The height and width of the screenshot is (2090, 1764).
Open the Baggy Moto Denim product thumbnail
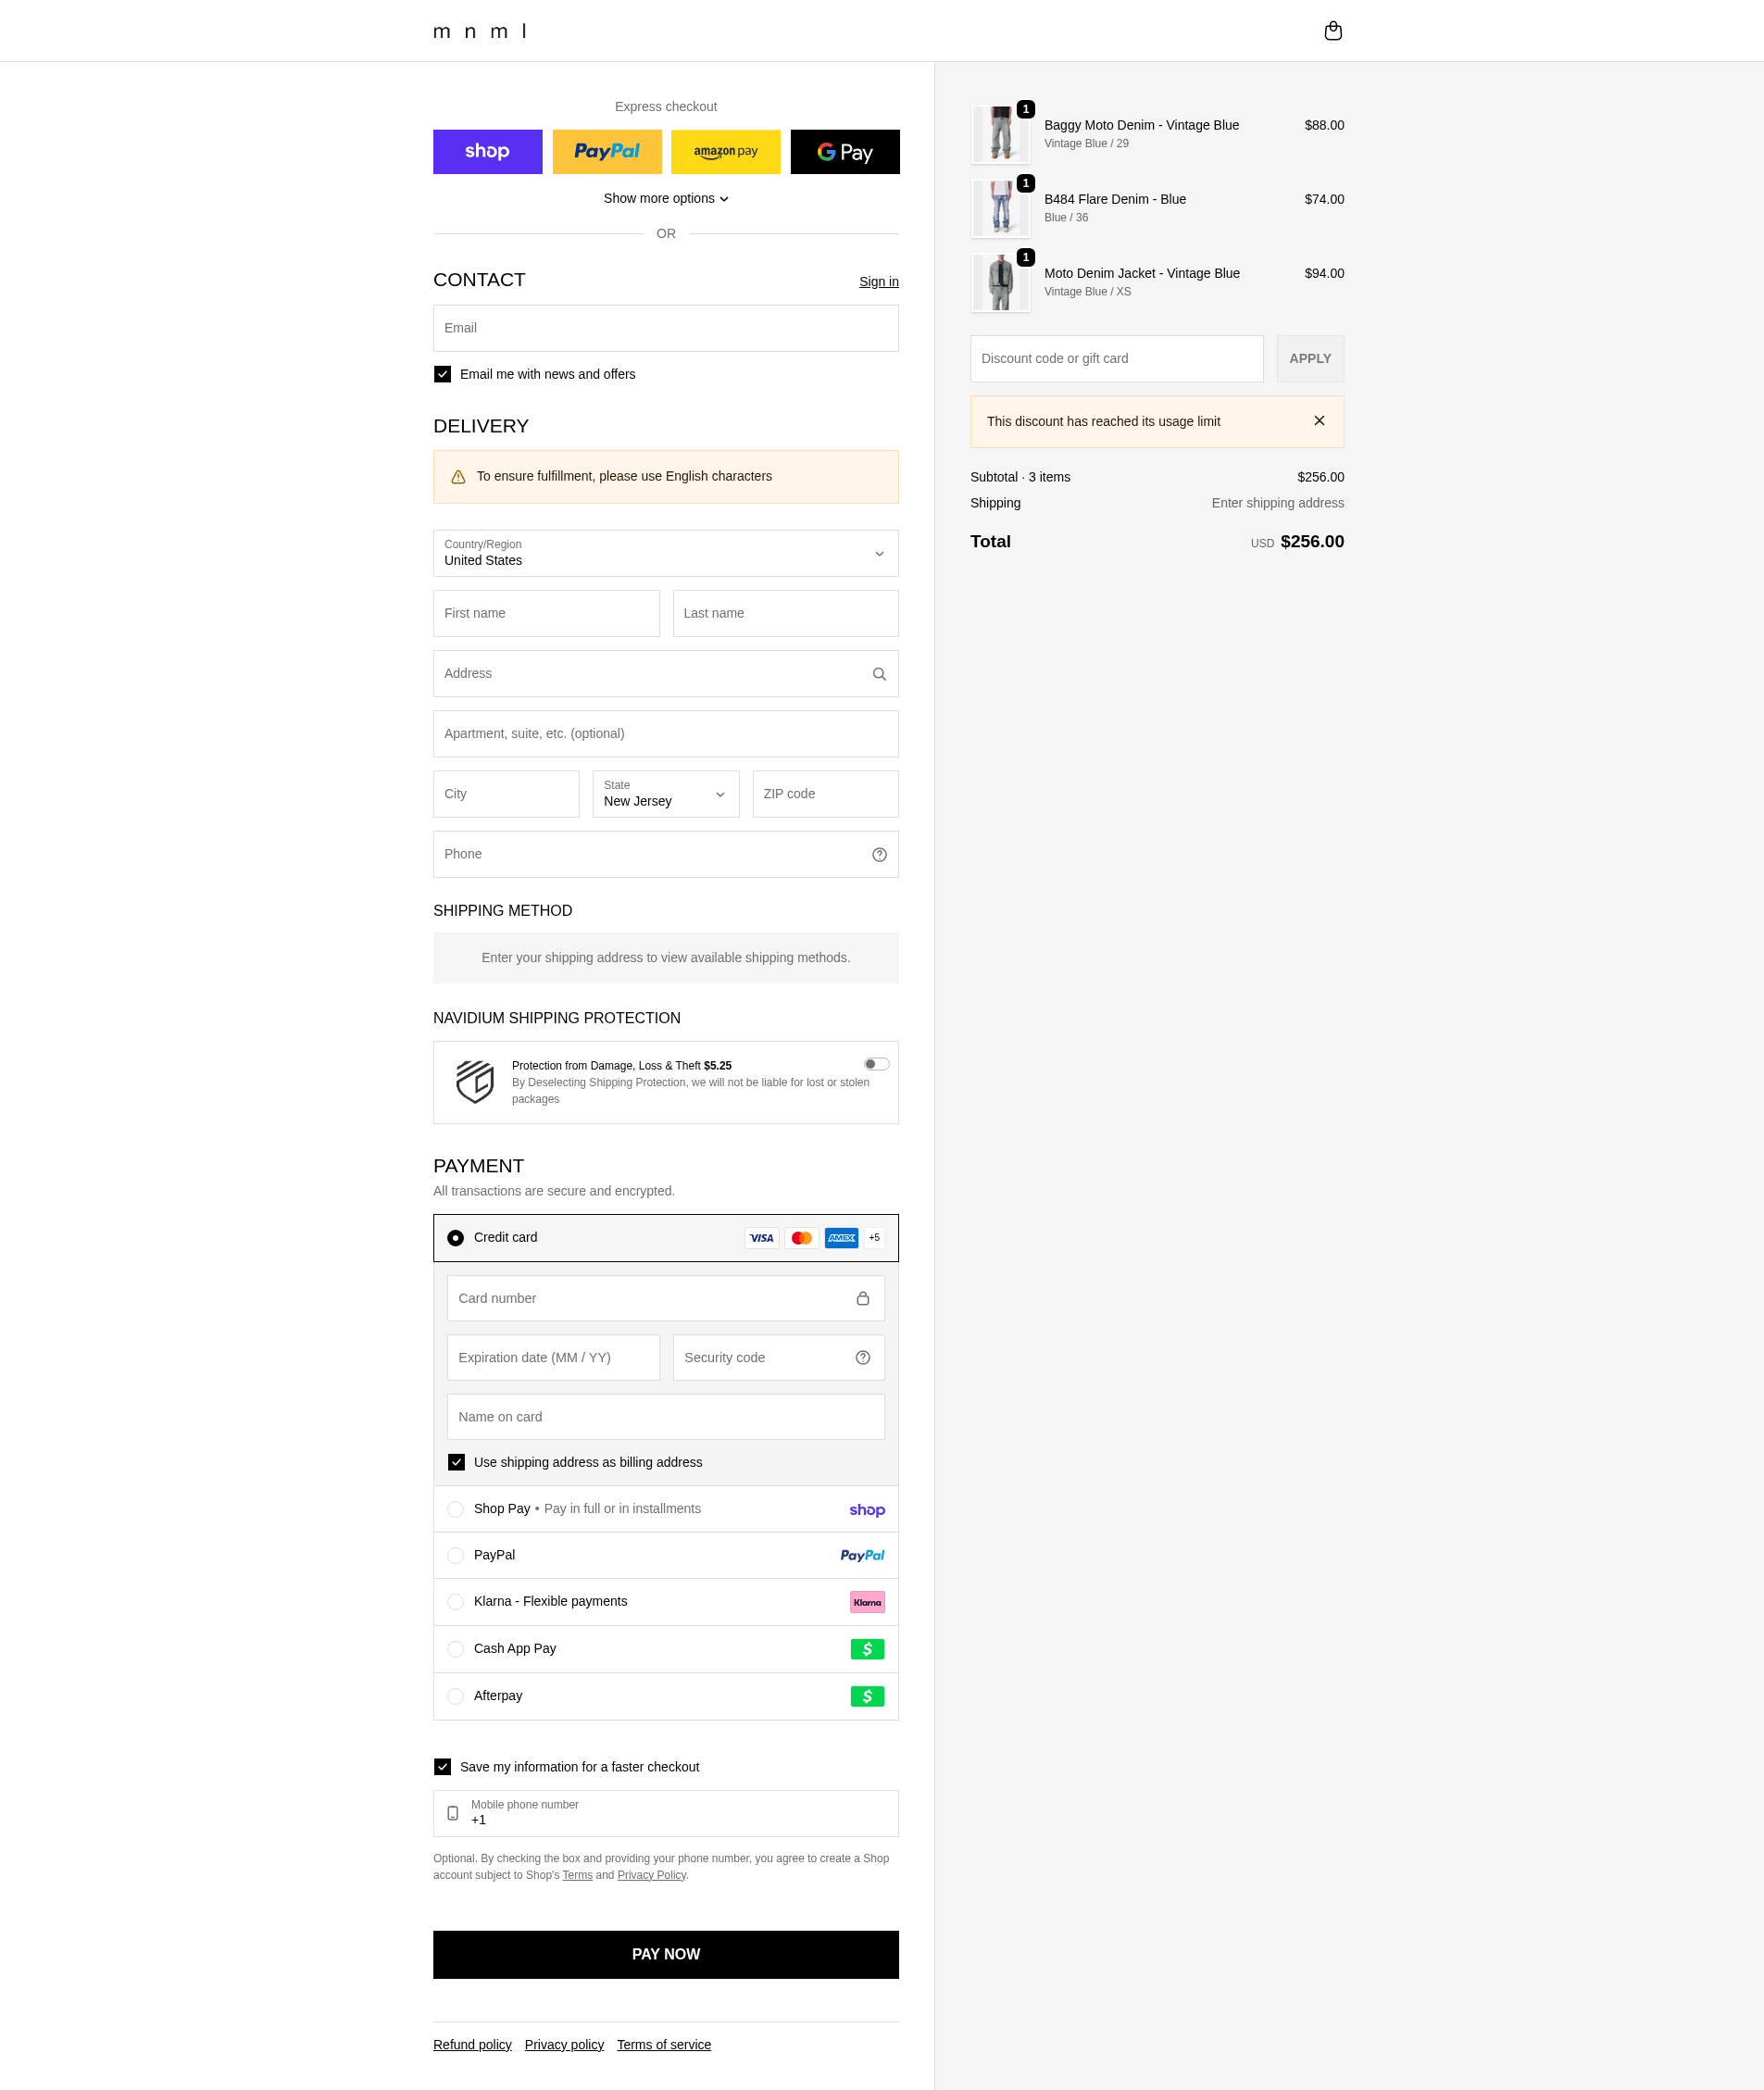1000,134
